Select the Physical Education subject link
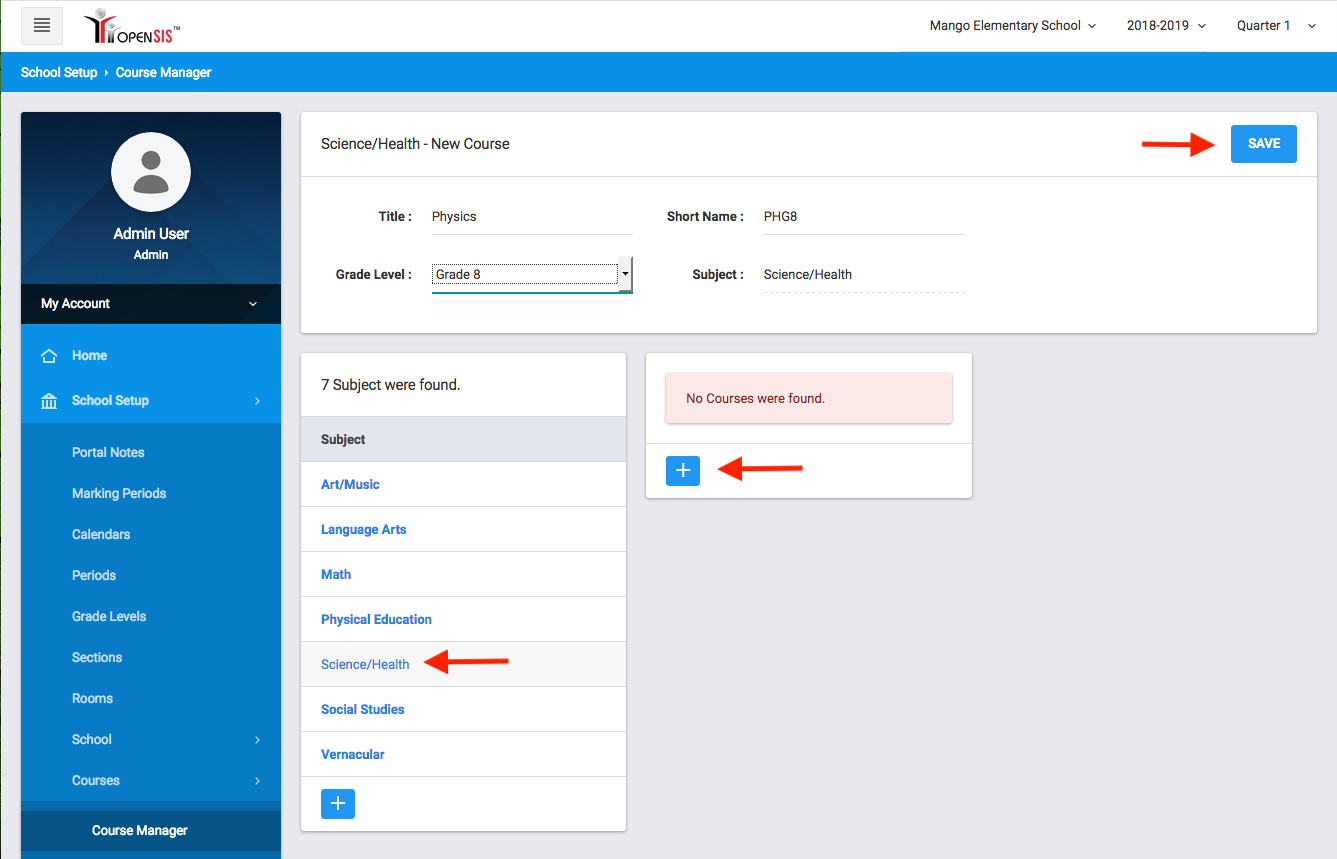Screen dimensions: 1337x859 (x=376, y=620)
